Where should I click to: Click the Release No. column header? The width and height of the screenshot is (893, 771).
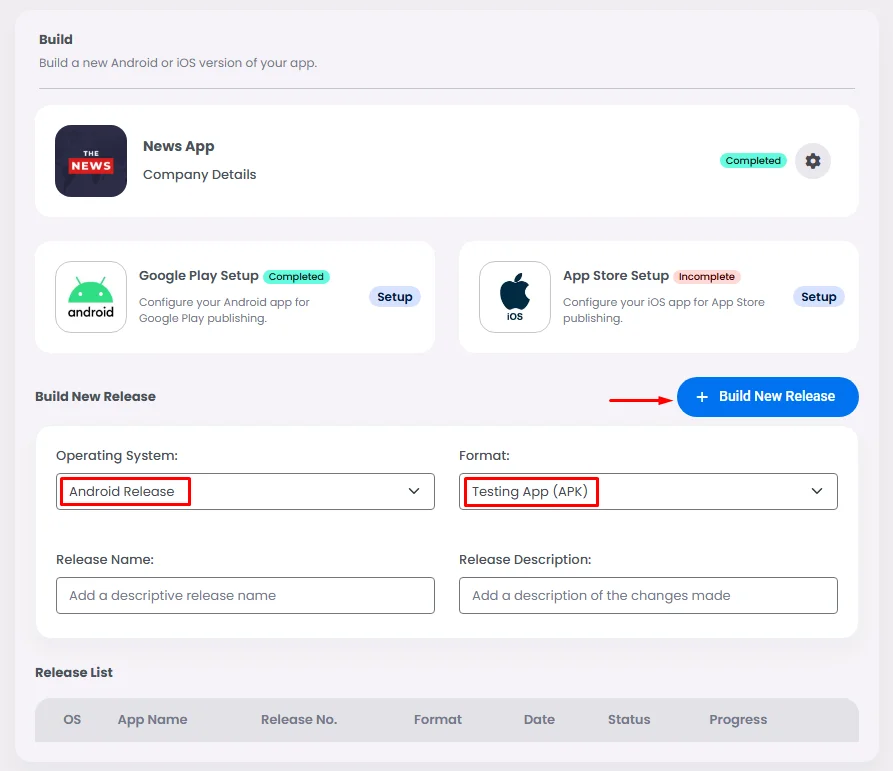(x=299, y=720)
